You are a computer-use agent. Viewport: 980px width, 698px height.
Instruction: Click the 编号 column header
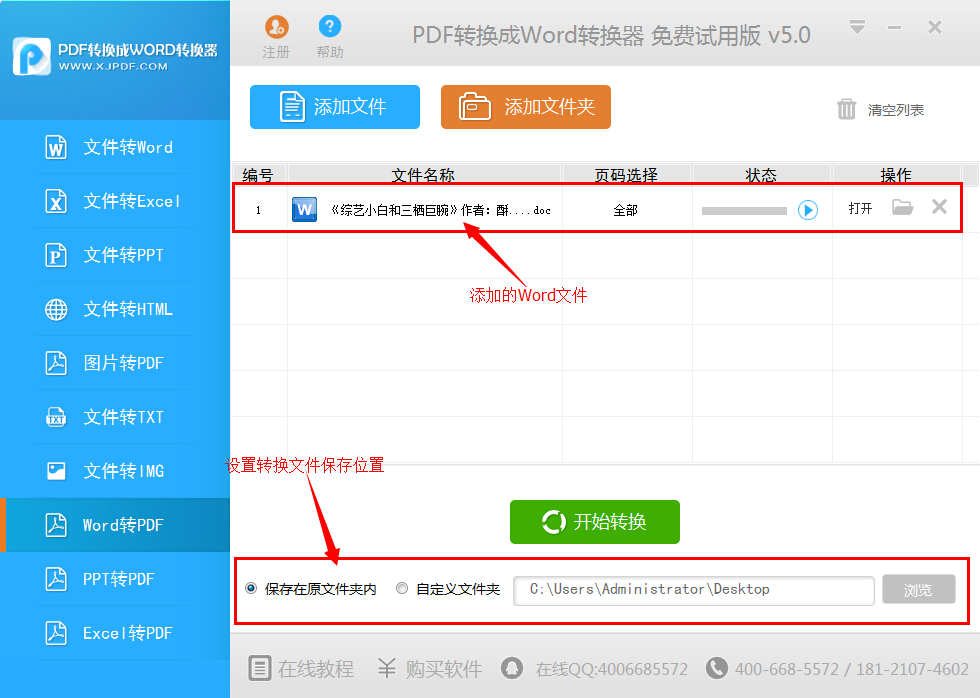pos(258,175)
